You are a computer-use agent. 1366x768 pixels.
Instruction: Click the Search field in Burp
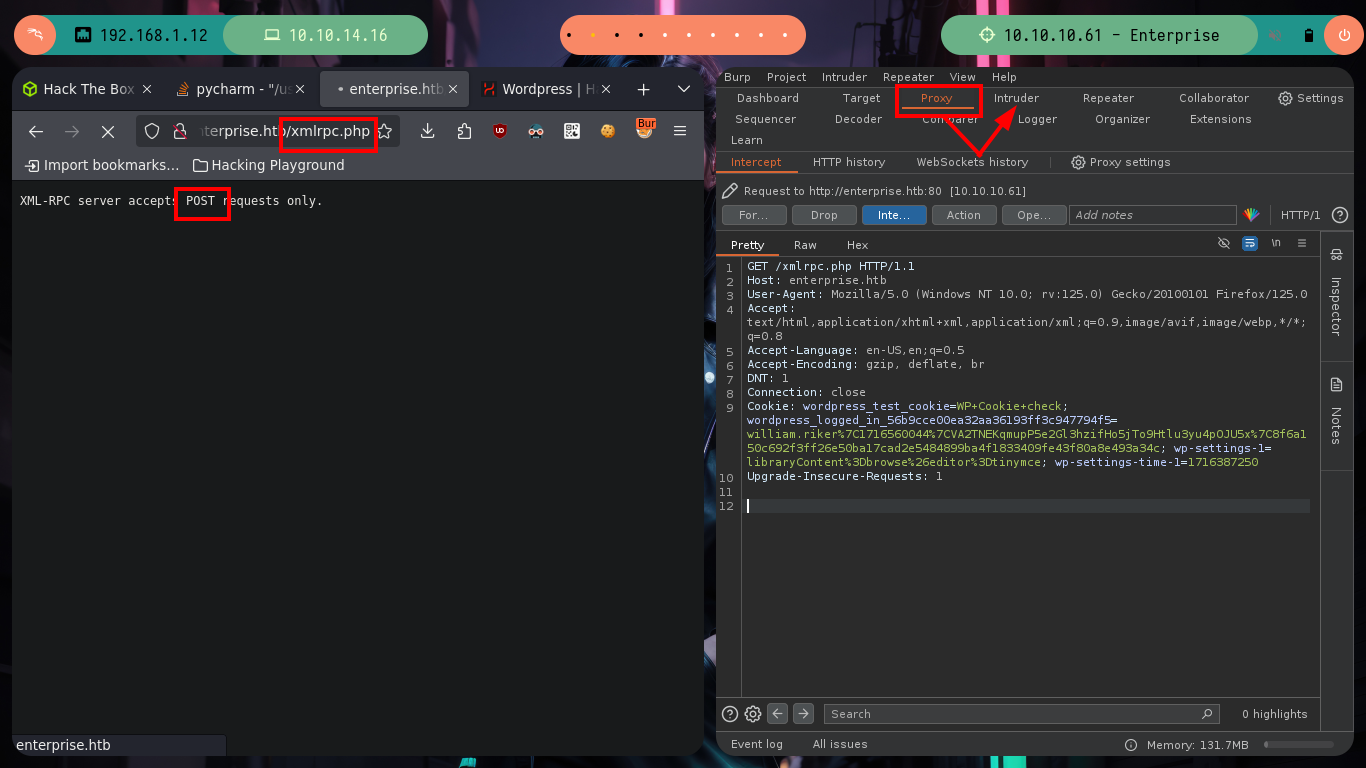click(x=1021, y=714)
